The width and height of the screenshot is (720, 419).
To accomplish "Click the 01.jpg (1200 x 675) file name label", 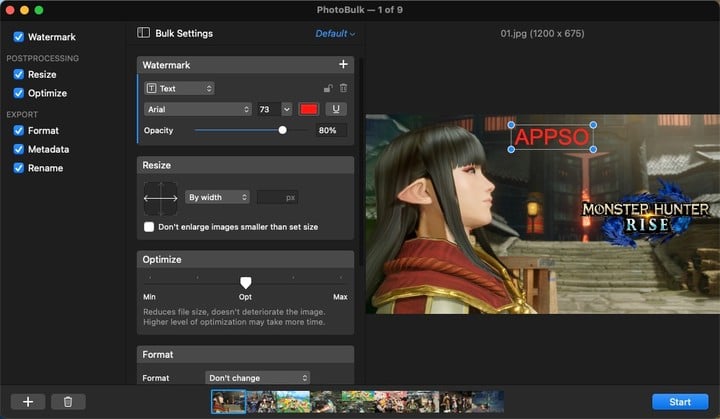I will click(542, 34).
